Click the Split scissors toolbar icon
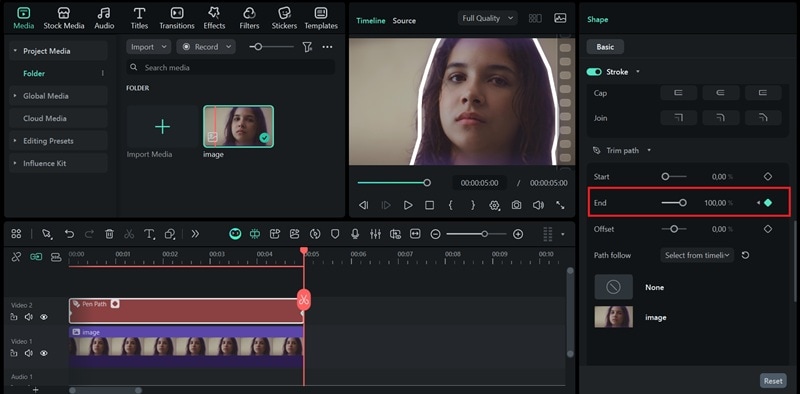 pos(129,234)
